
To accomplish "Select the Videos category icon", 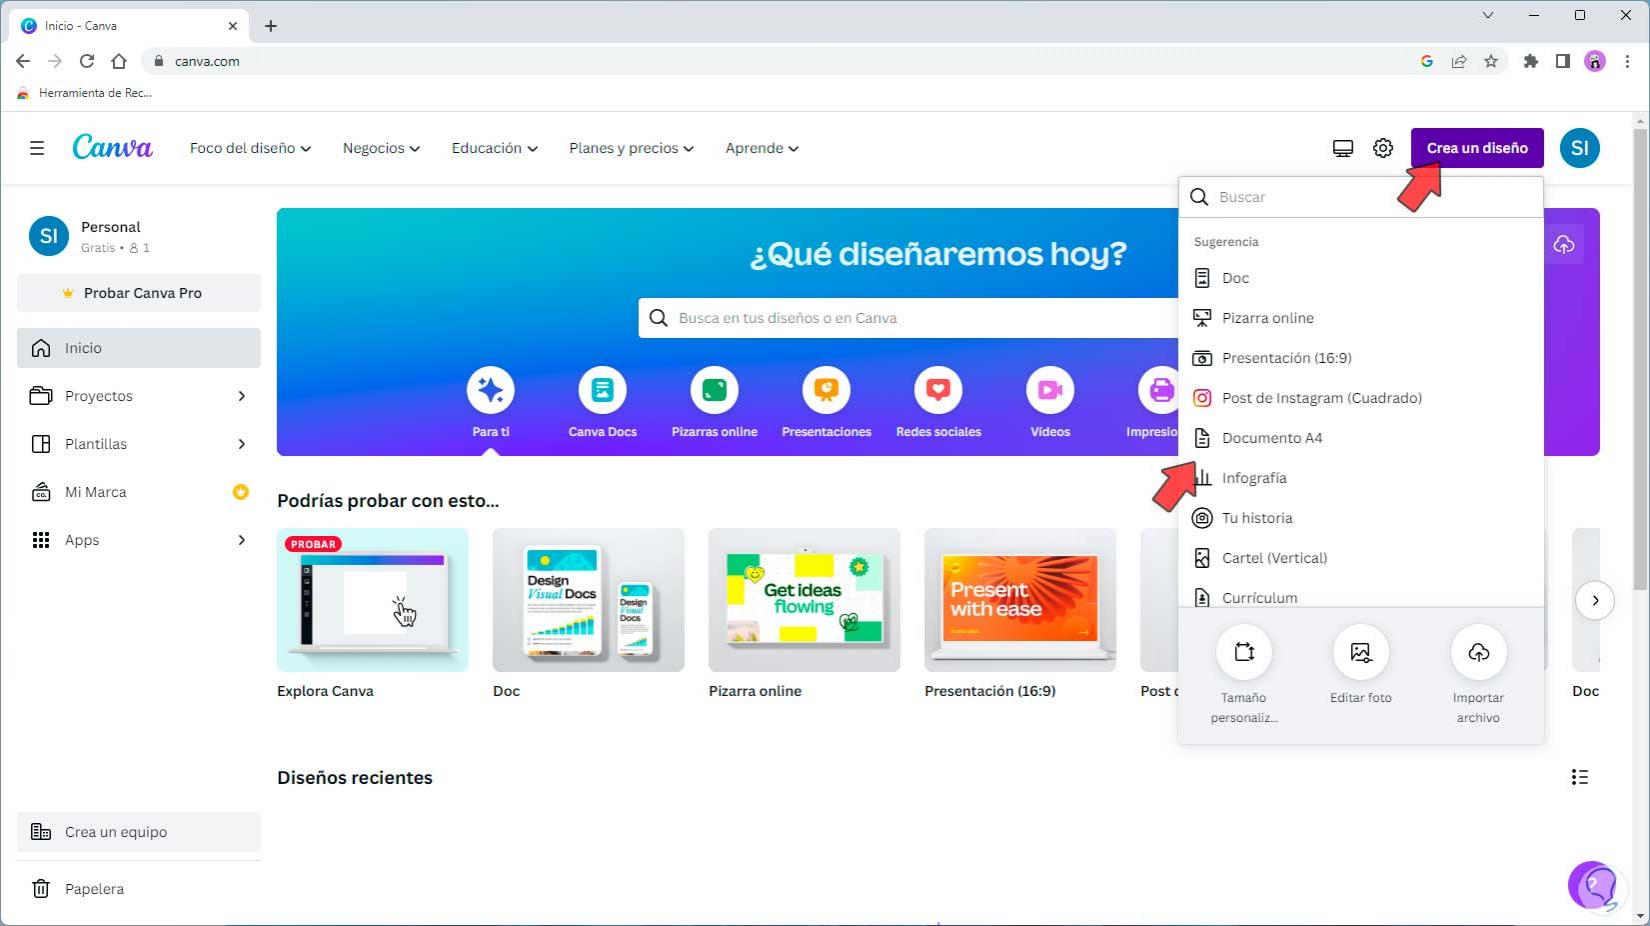I will click(x=1050, y=390).
